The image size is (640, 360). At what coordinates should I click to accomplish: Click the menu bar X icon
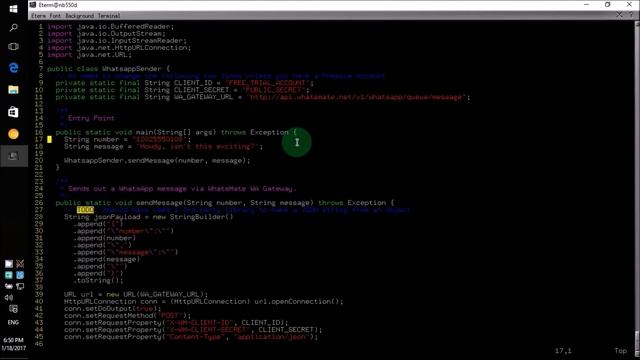(619, 15)
